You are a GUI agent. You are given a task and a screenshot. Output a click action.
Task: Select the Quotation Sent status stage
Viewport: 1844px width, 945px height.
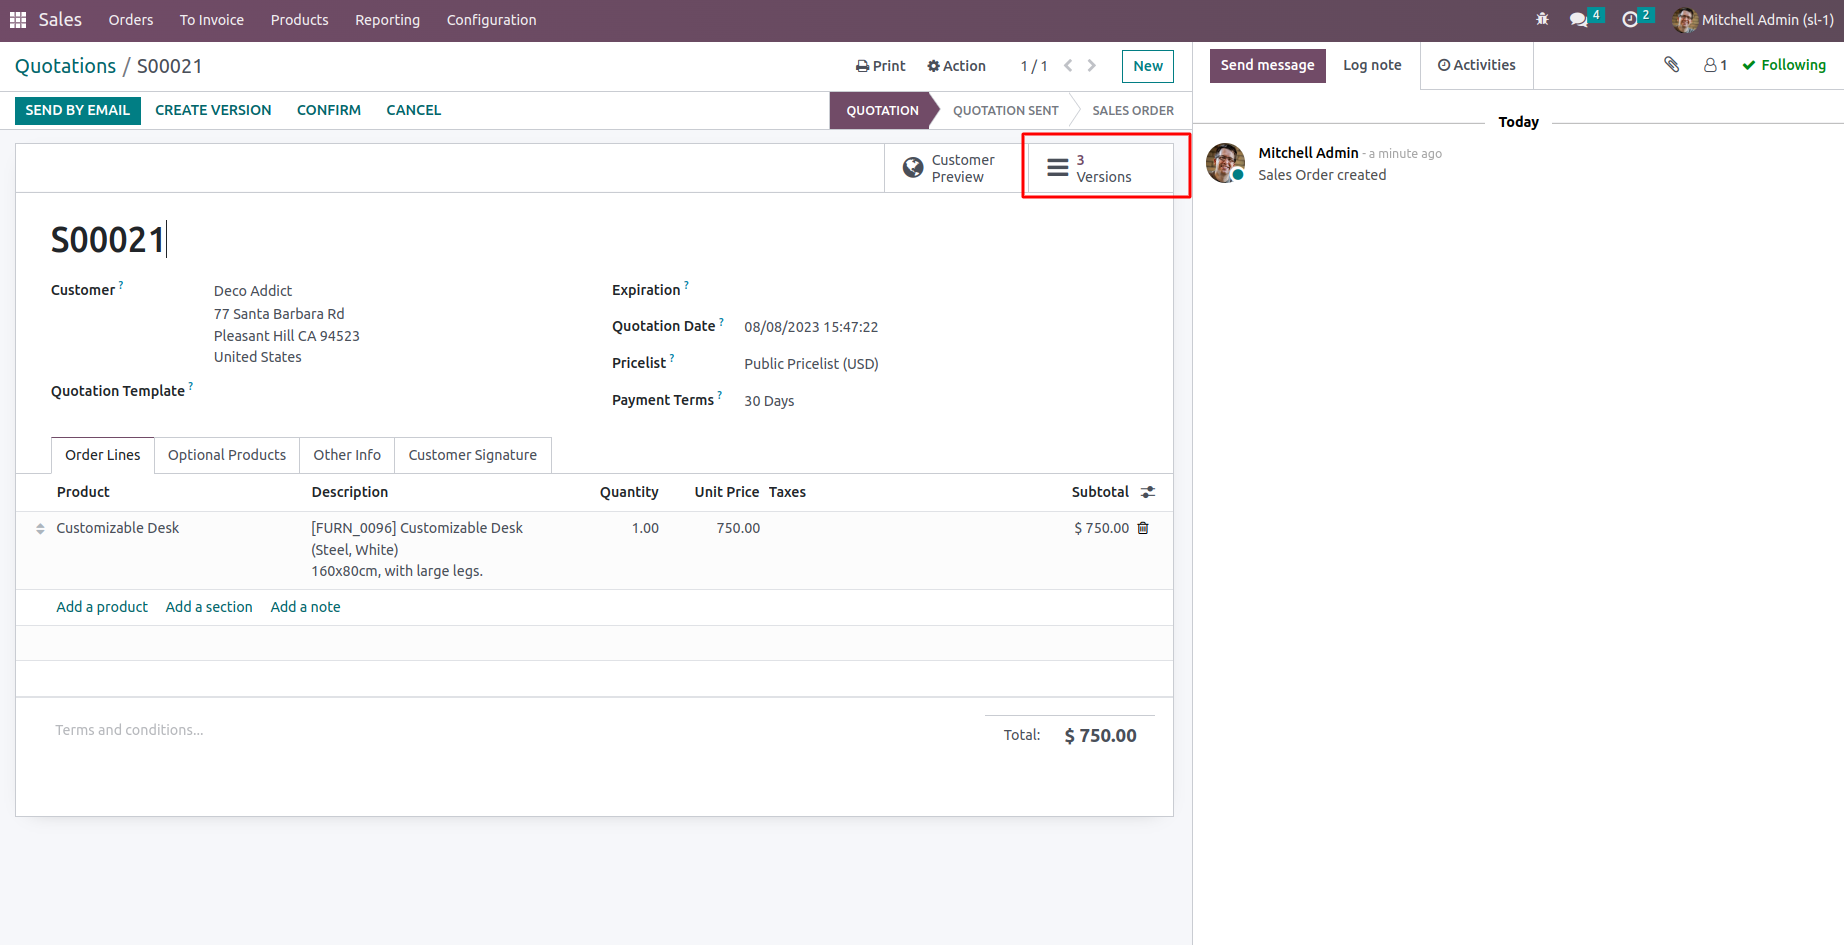[x=1006, y=111]
